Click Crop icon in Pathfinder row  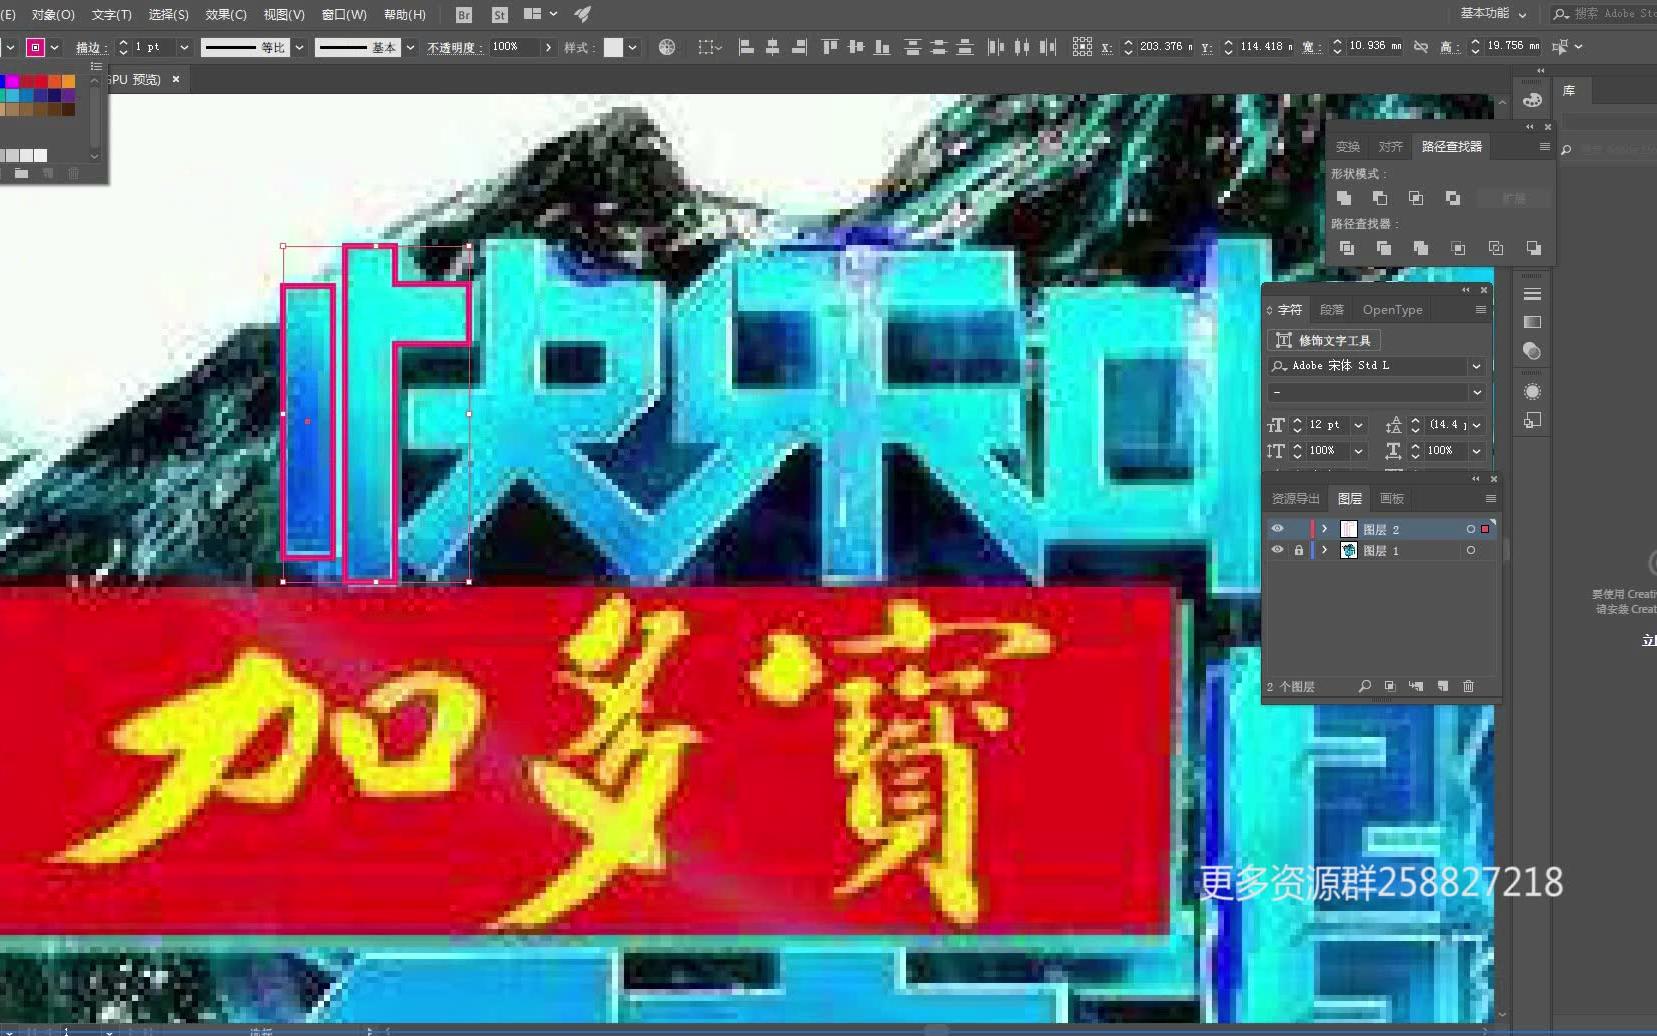click(1459, 248)
